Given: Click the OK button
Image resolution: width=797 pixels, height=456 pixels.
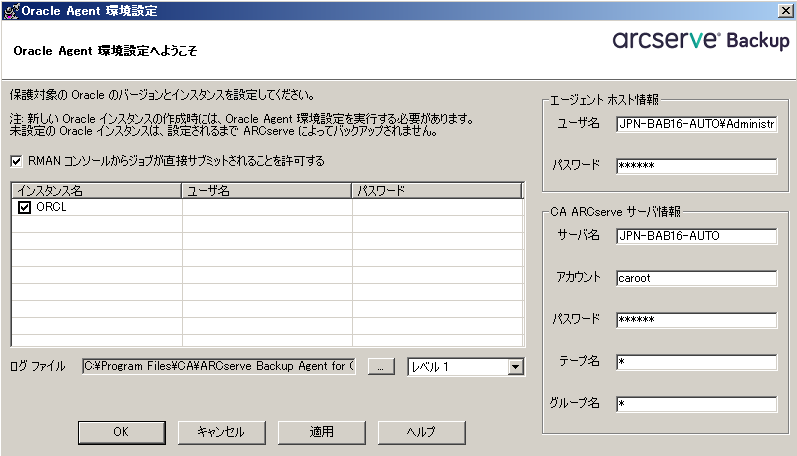Looking at the screenshot, I should (x=121, y=432).
